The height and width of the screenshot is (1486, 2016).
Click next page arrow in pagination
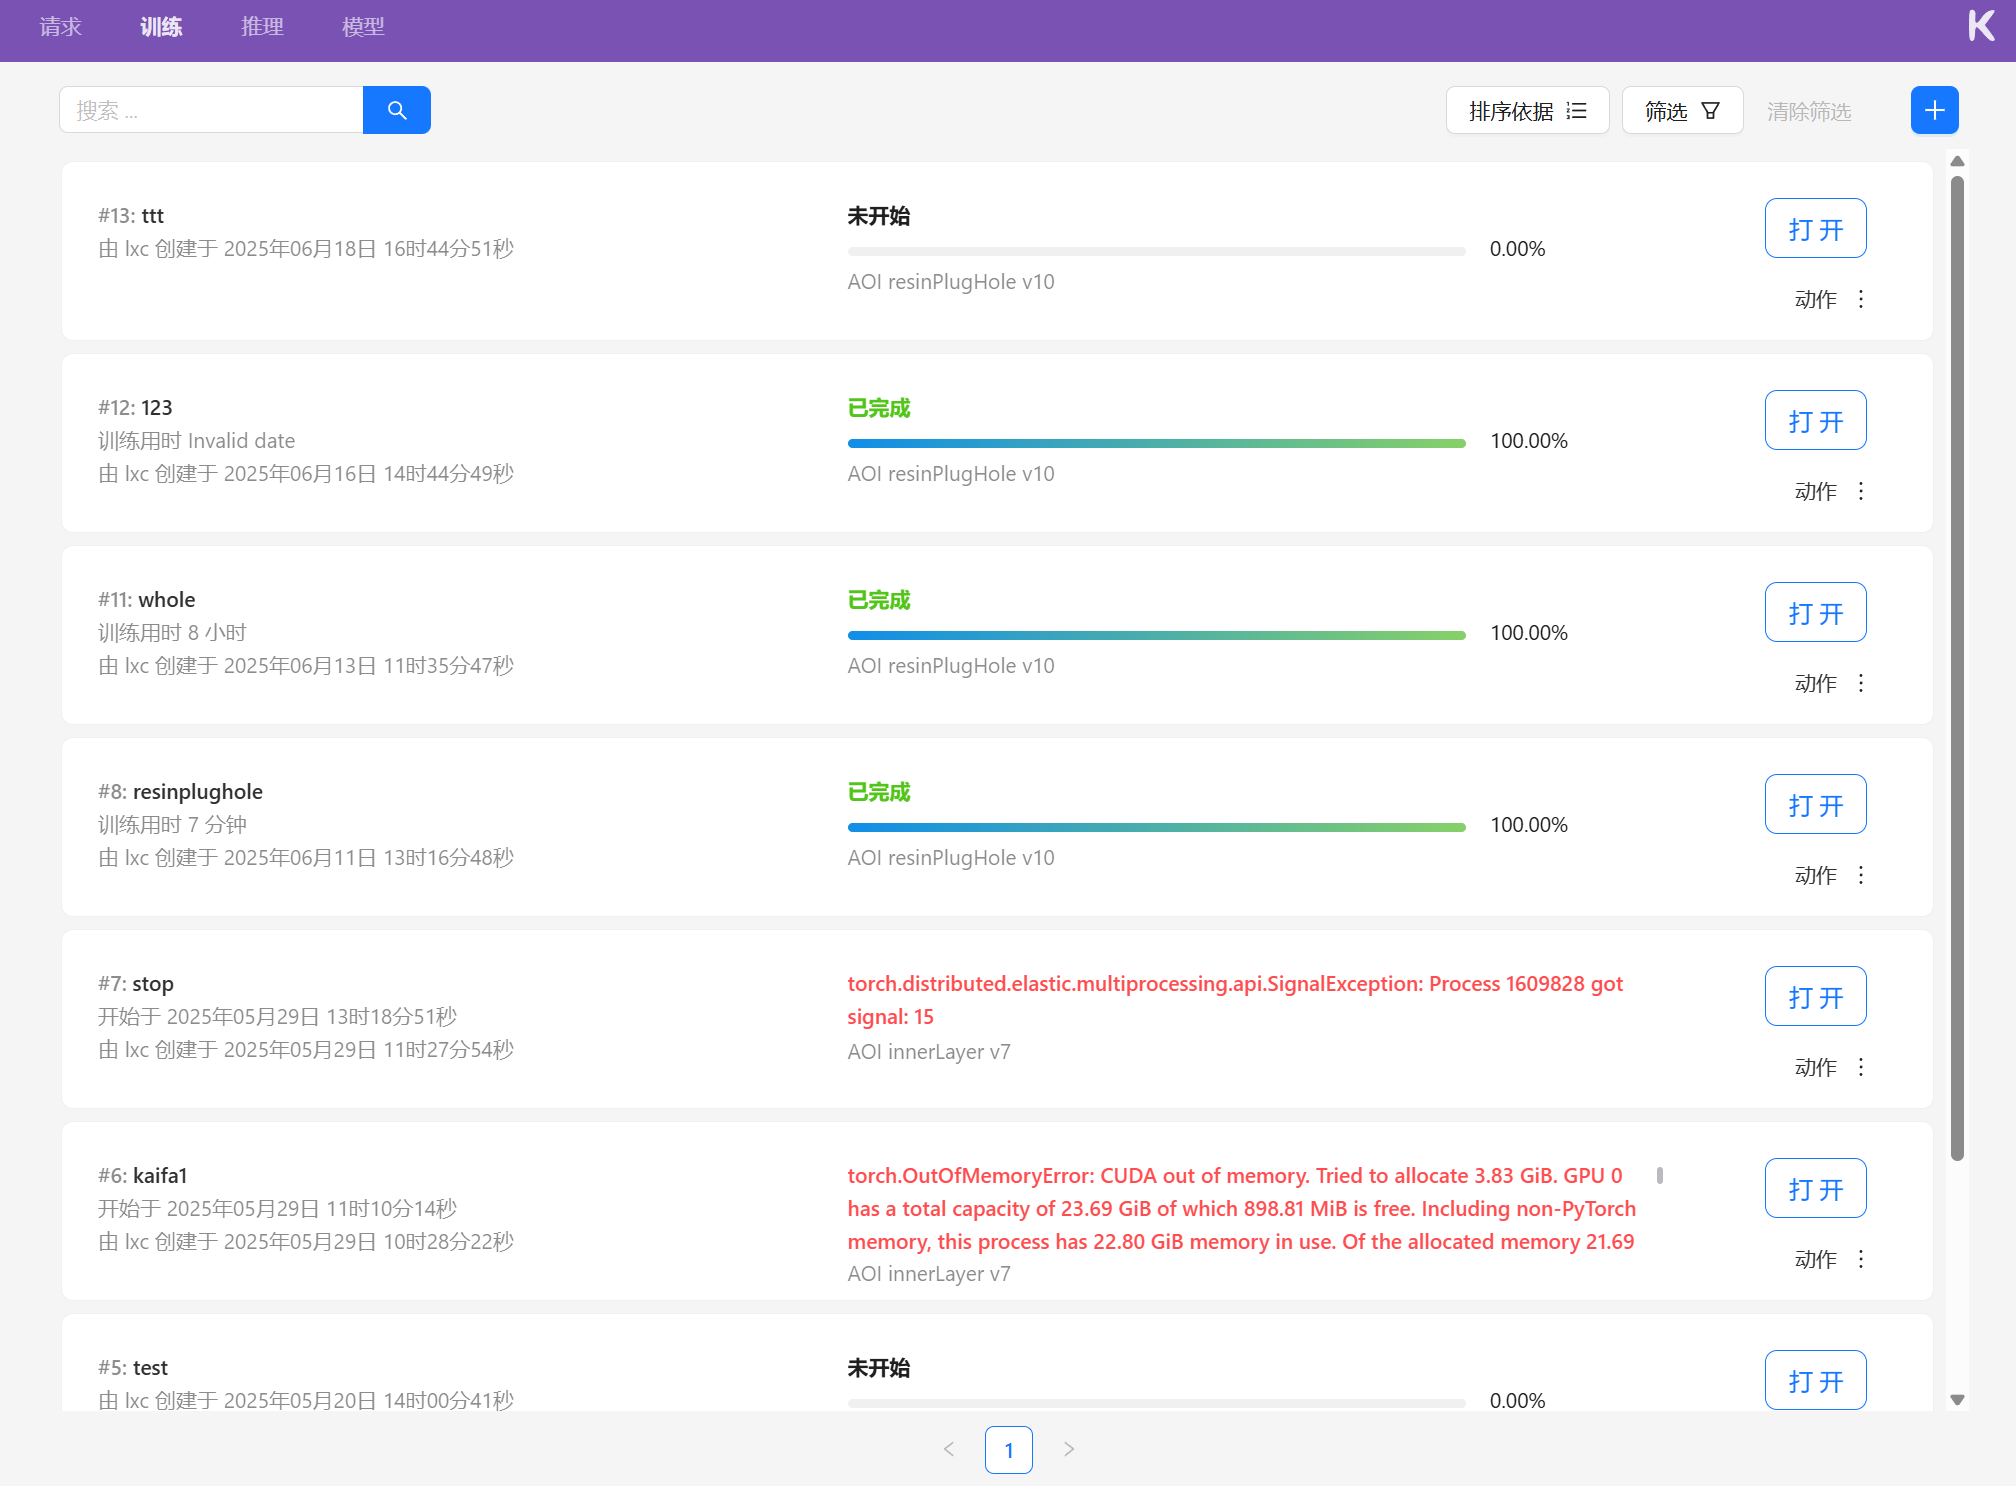1069,1449
